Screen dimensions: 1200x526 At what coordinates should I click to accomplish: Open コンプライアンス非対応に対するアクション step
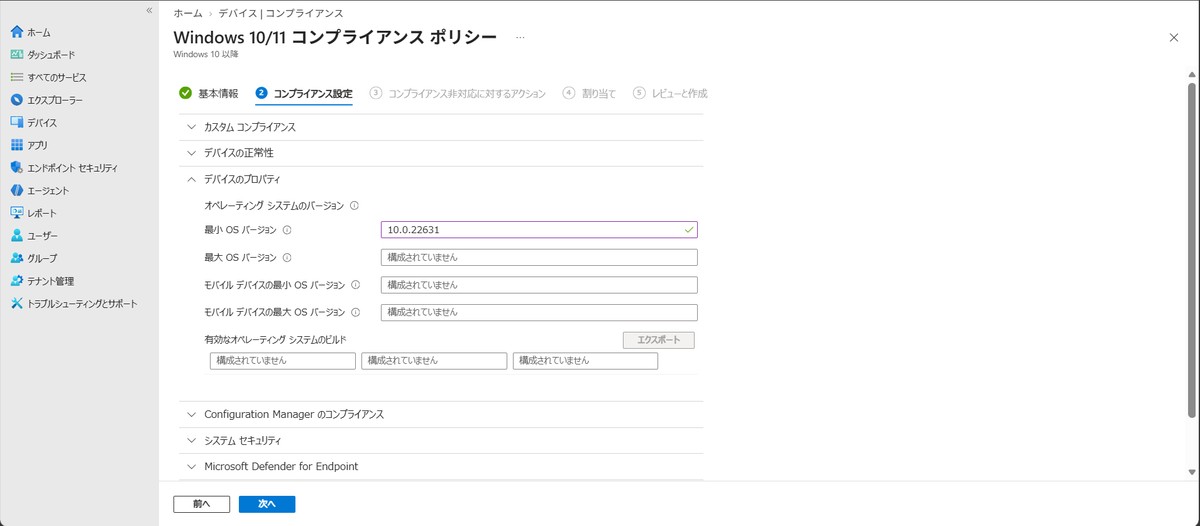tap(457, 93)
